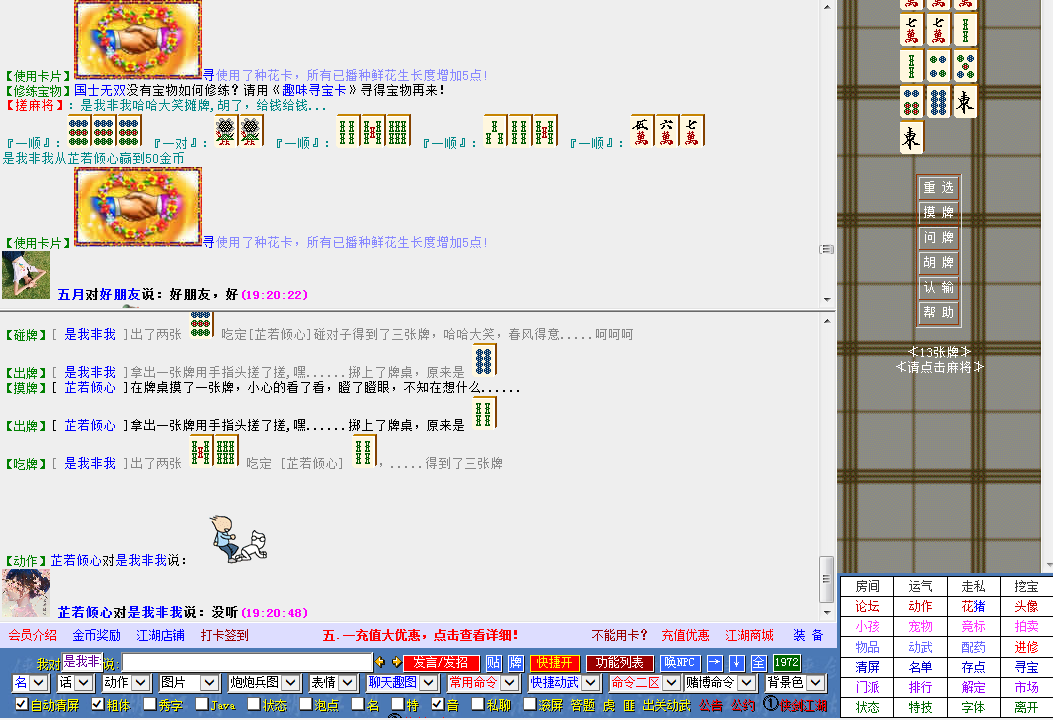Click the blue down-arrow ↓ toolbar icon
Screen dimensions: 1053x720
[x=737, y=663]
